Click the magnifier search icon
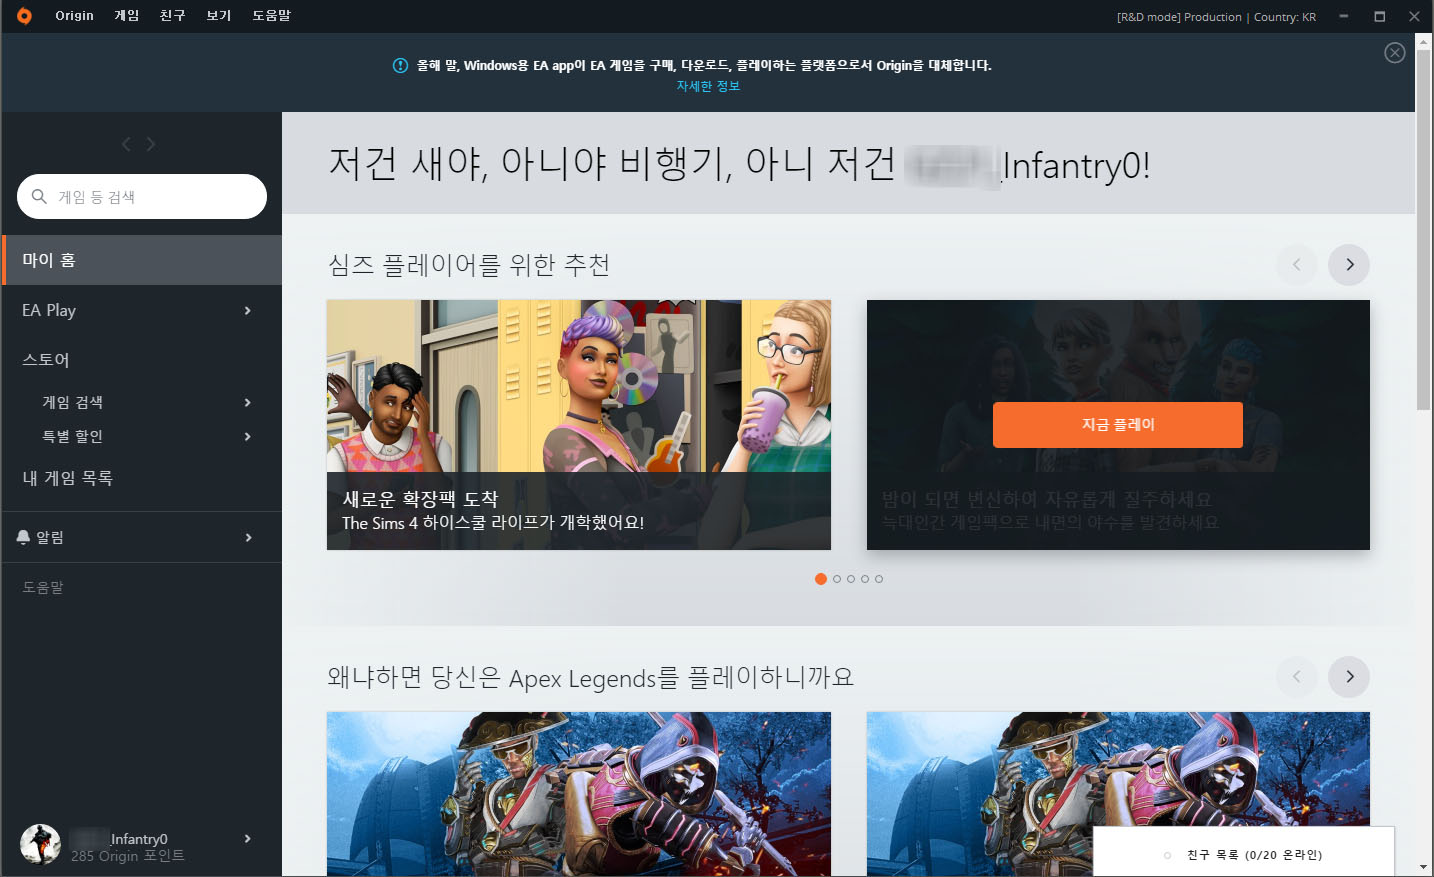This screenshot has height=877, width=1434. [x=40, y=196]
